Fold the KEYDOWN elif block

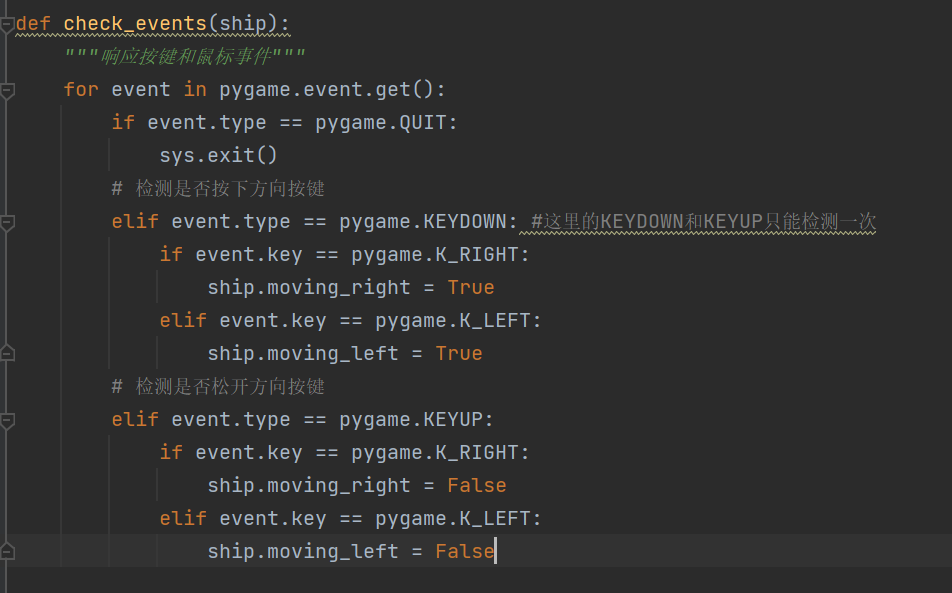(8, 222)
